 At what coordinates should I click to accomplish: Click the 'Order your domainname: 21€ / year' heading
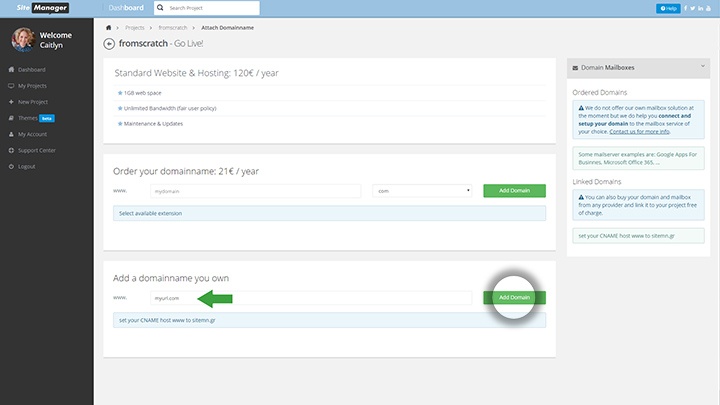click(x=186, y=171)
